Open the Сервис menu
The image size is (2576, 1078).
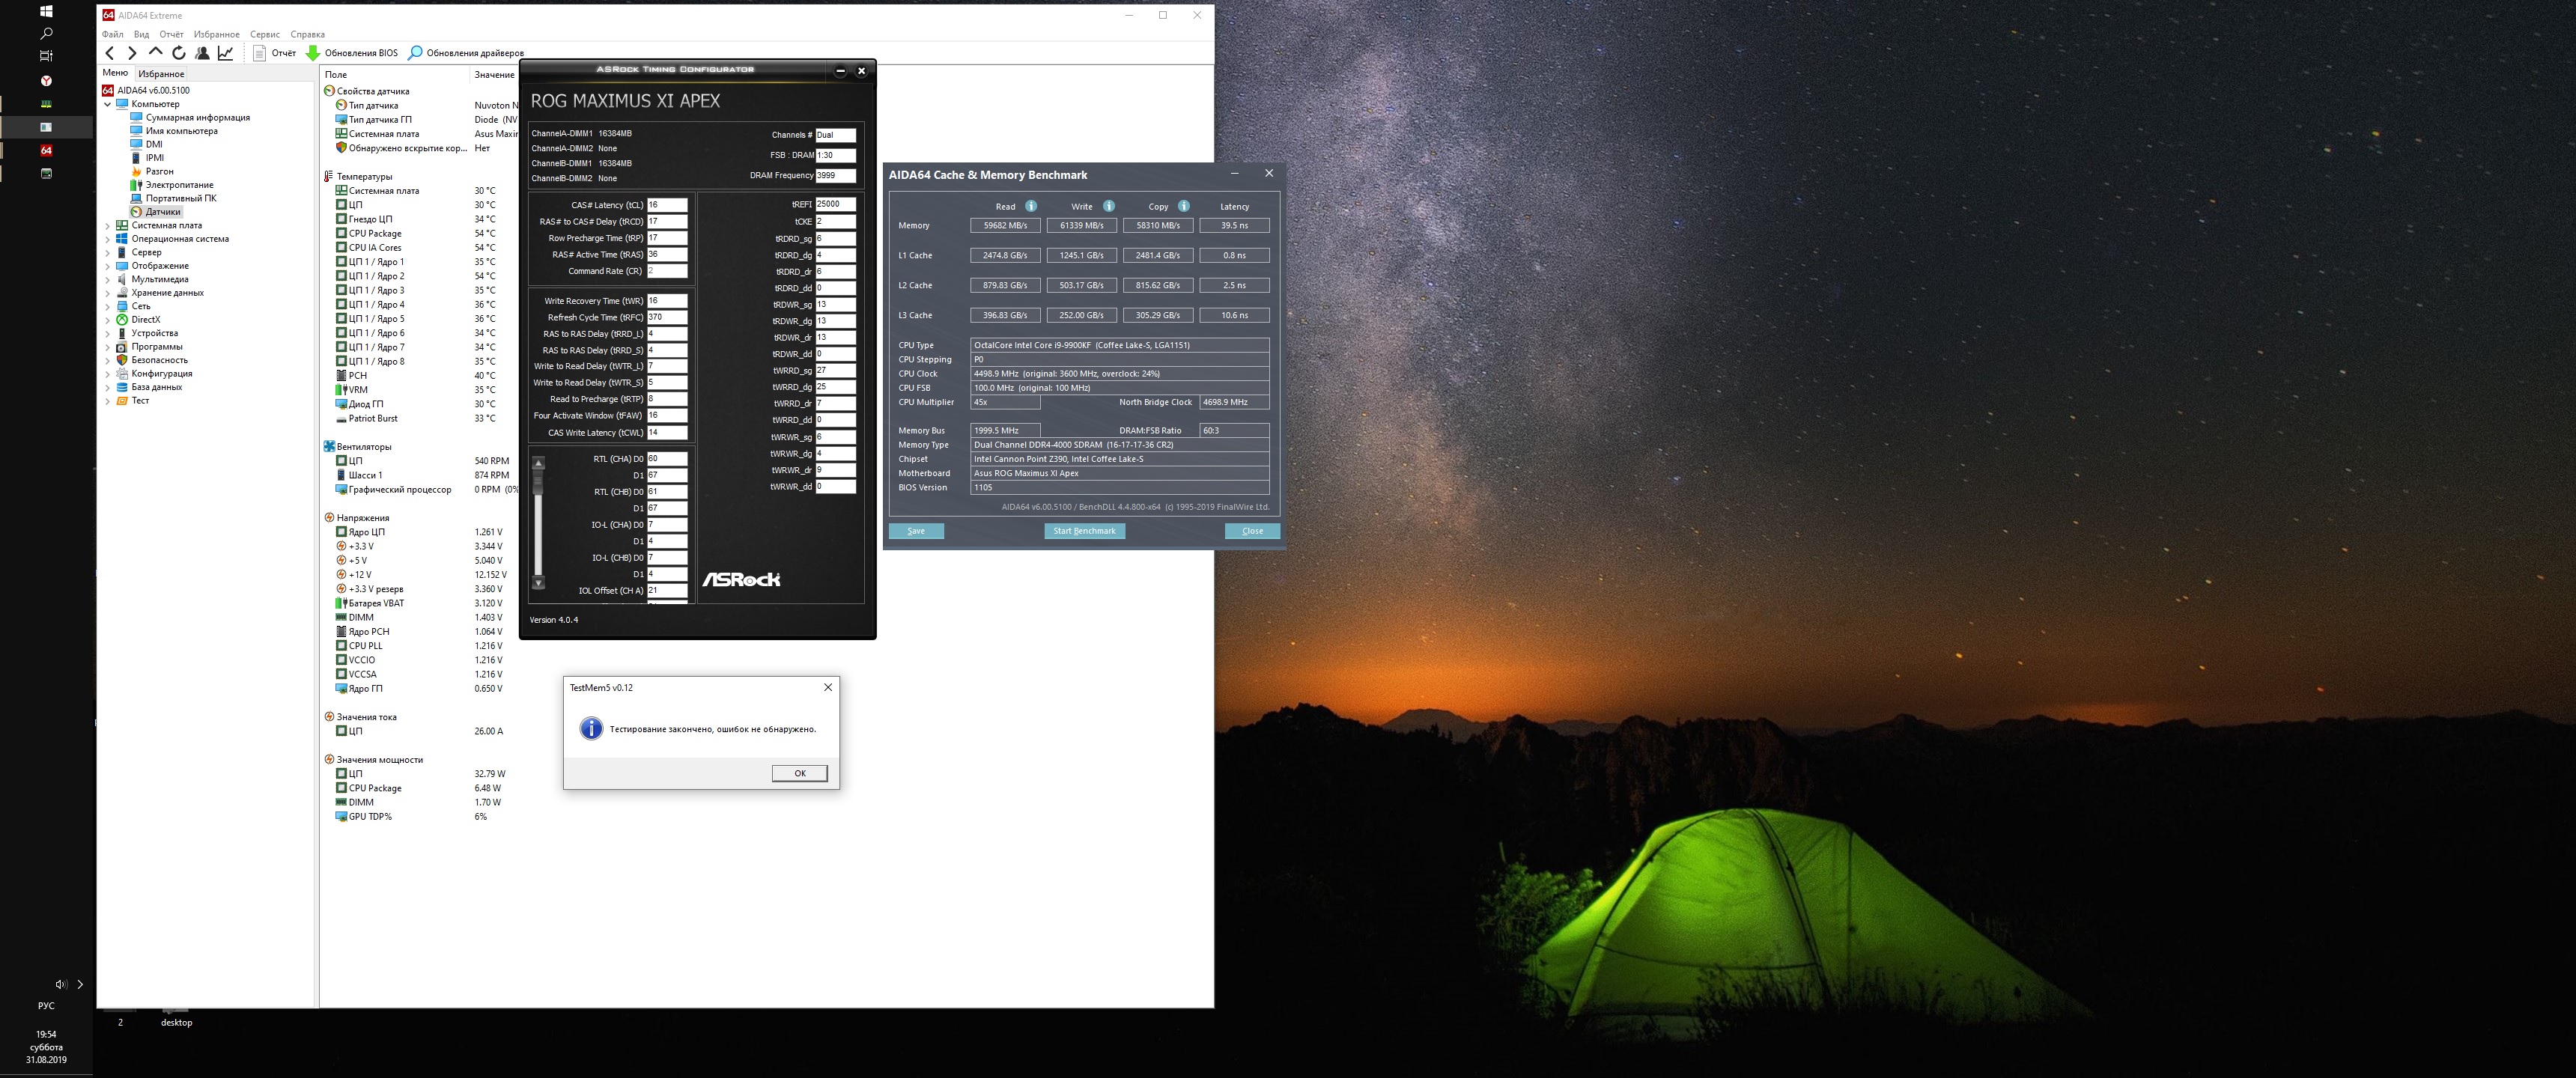265,34
